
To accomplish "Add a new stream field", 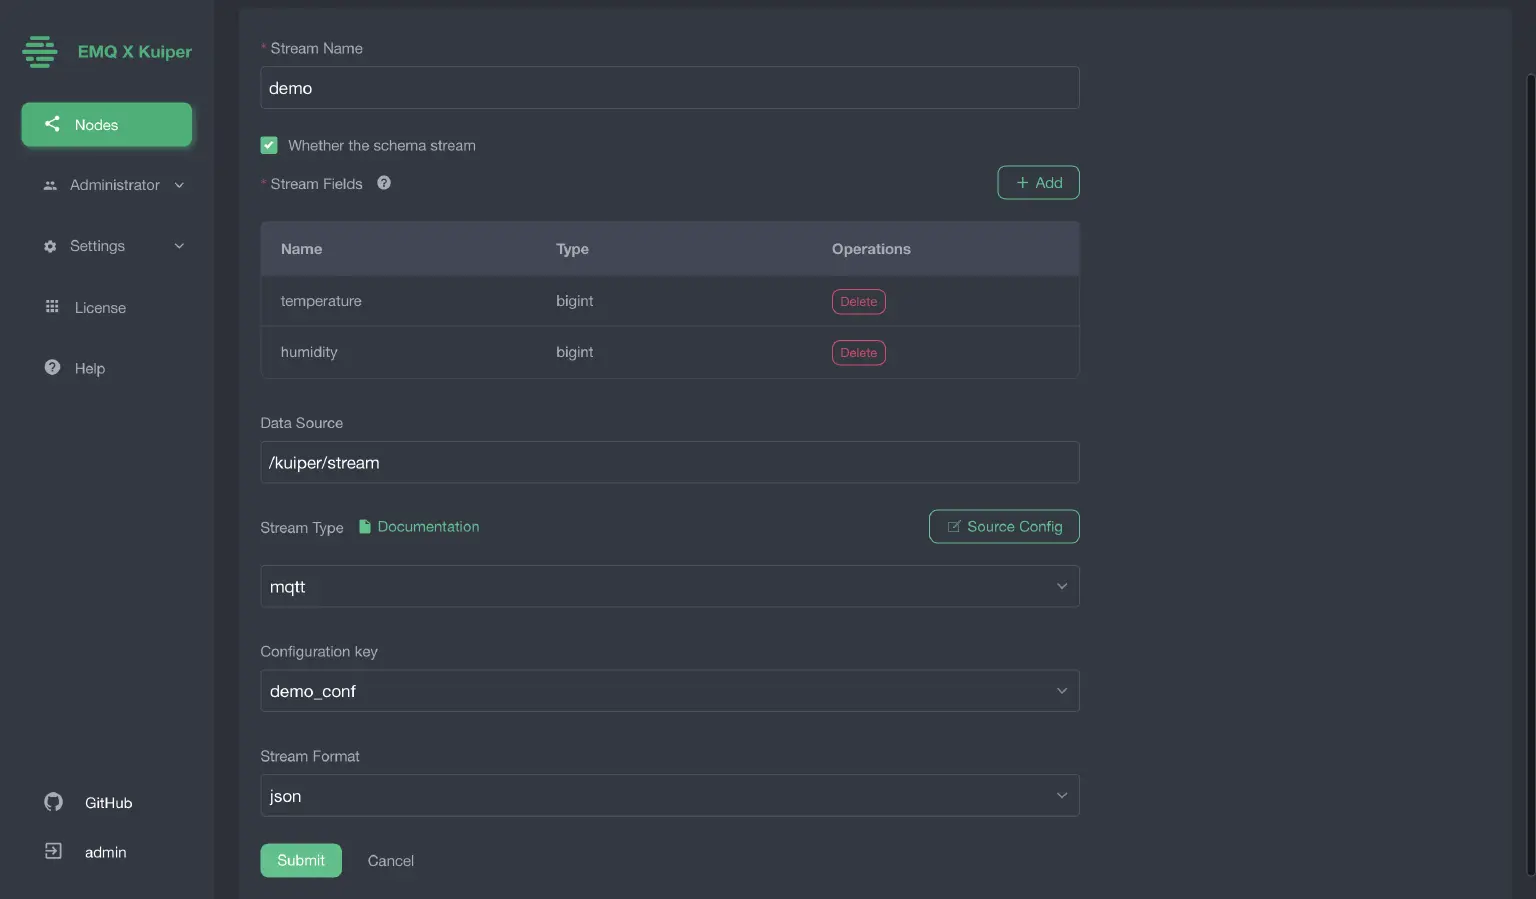I will pyautogui.click(x=1038, y=183).
